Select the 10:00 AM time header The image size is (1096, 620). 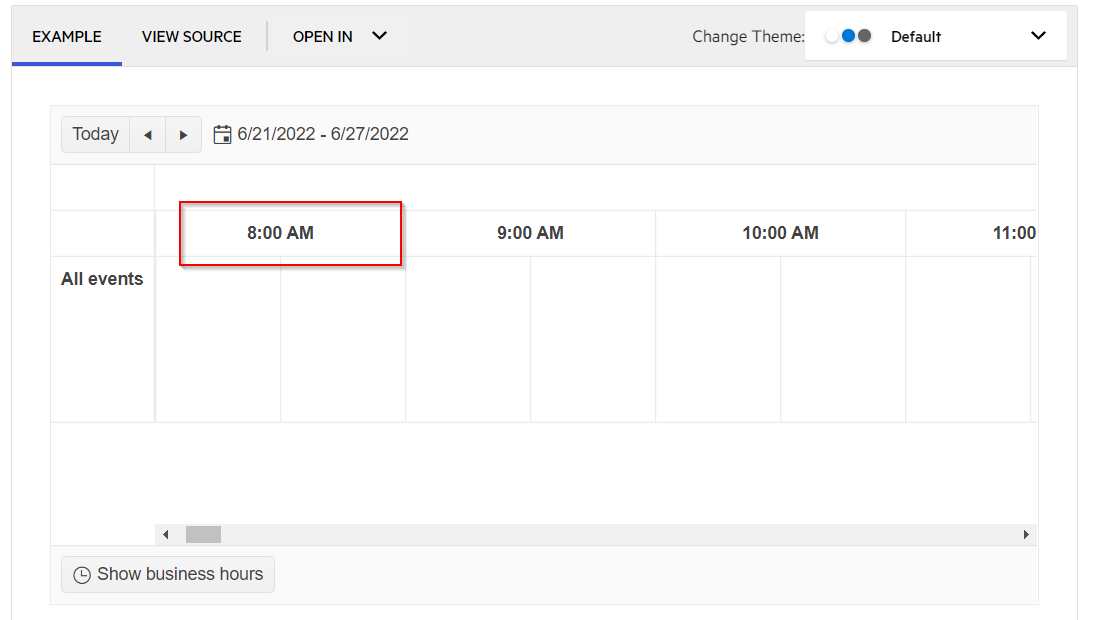point(780,233)
